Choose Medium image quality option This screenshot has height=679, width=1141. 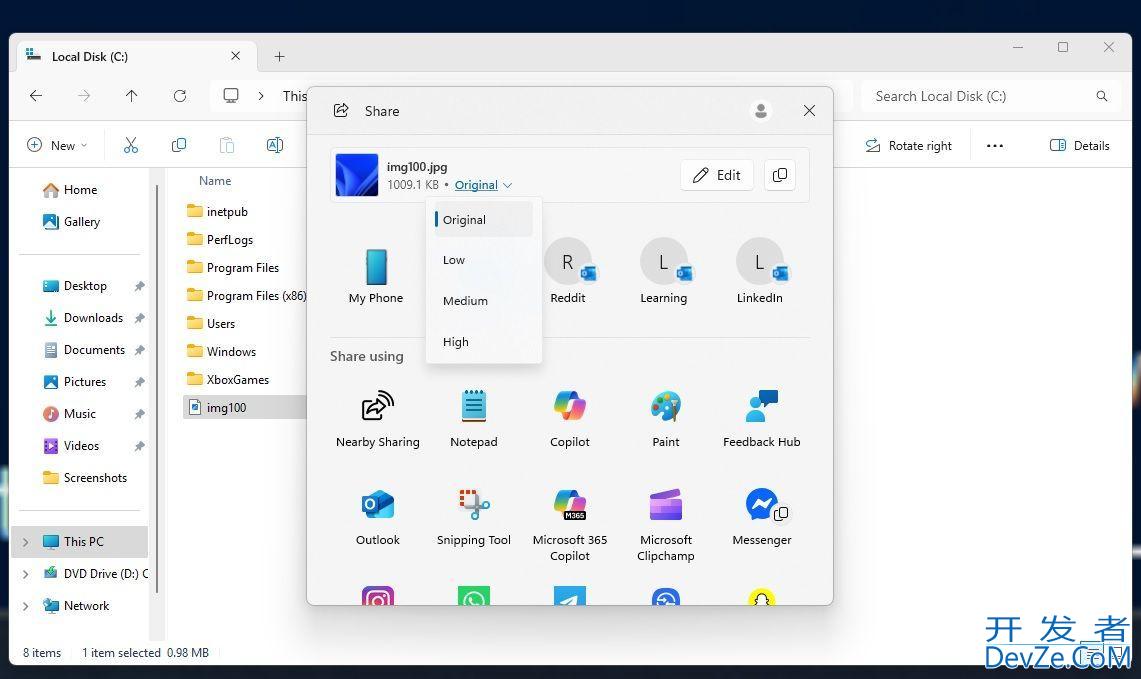click(483, 301)
